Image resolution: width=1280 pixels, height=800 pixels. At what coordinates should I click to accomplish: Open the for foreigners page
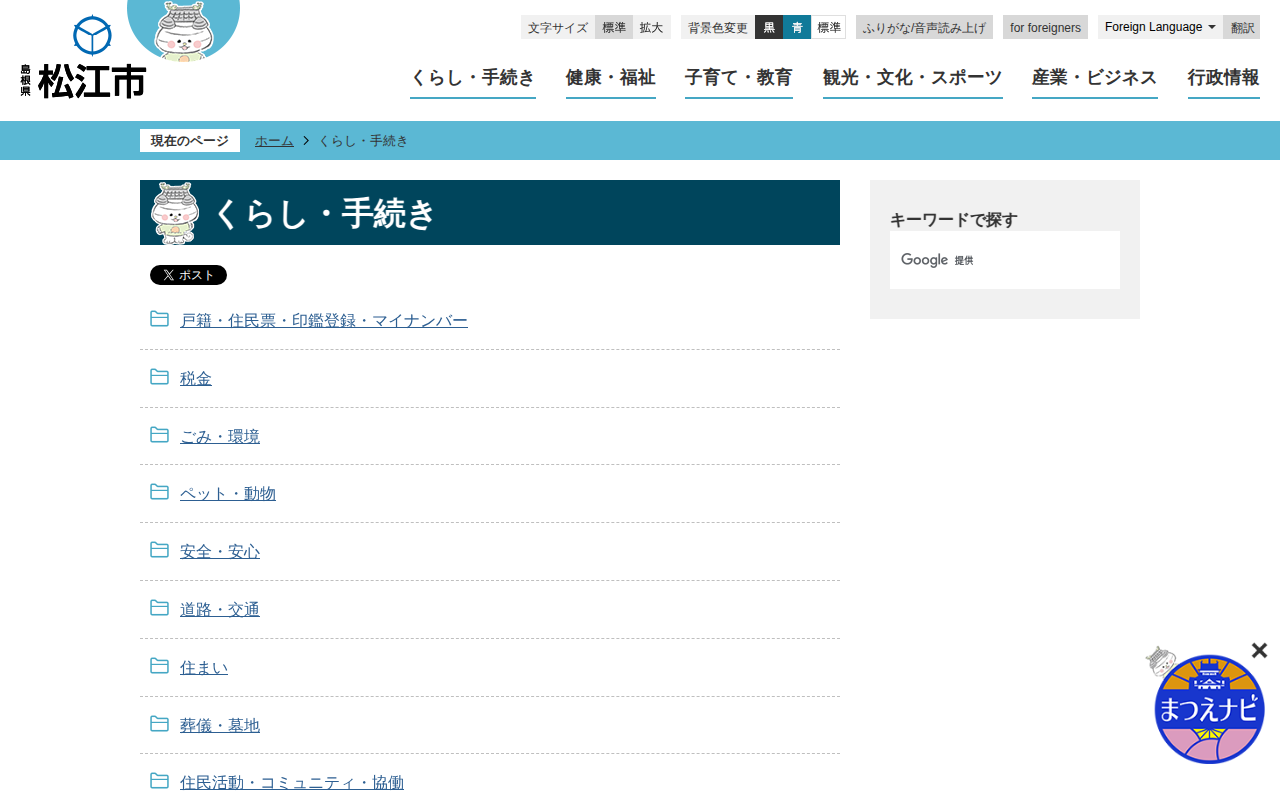coord(1045,27)
